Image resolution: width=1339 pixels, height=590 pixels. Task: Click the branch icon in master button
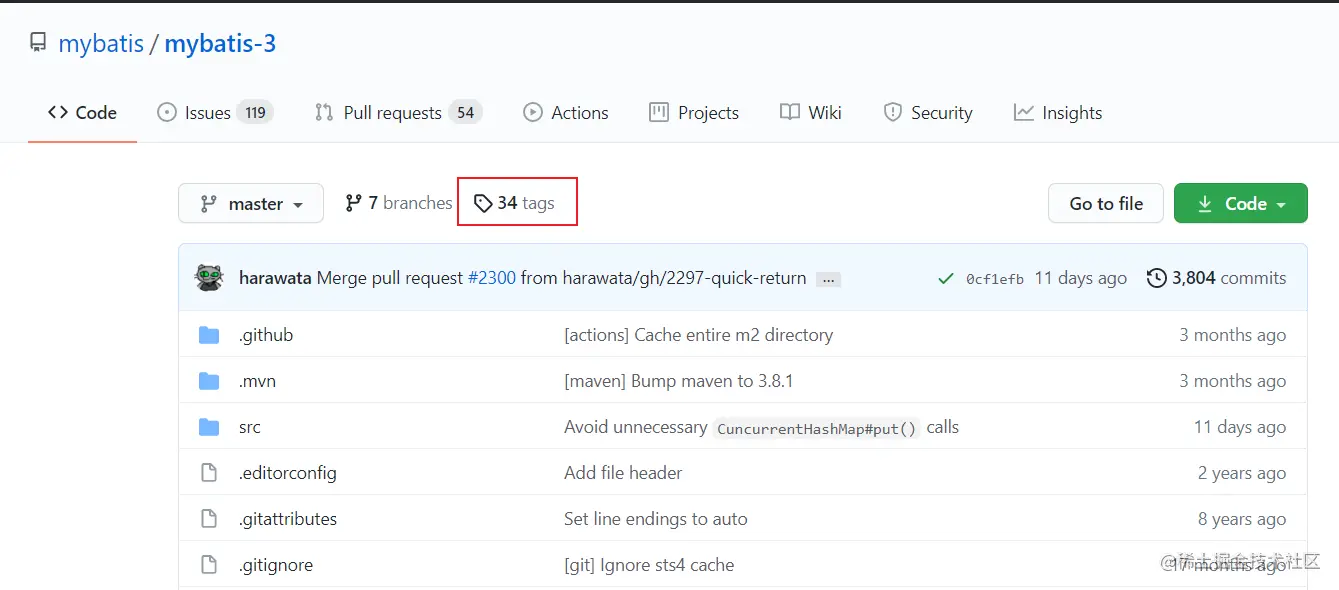(208, 203)
